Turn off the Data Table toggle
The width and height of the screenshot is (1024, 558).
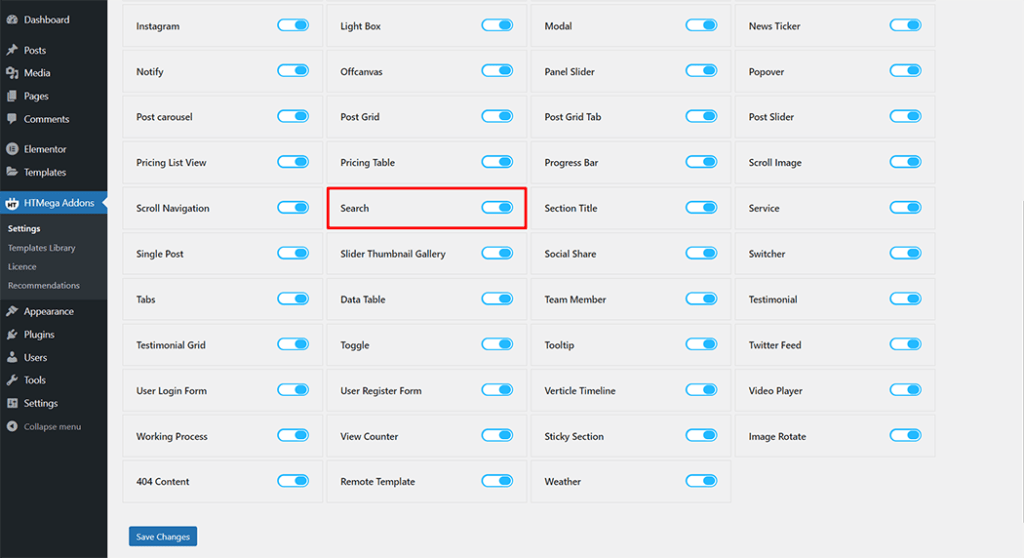(497, 299)
